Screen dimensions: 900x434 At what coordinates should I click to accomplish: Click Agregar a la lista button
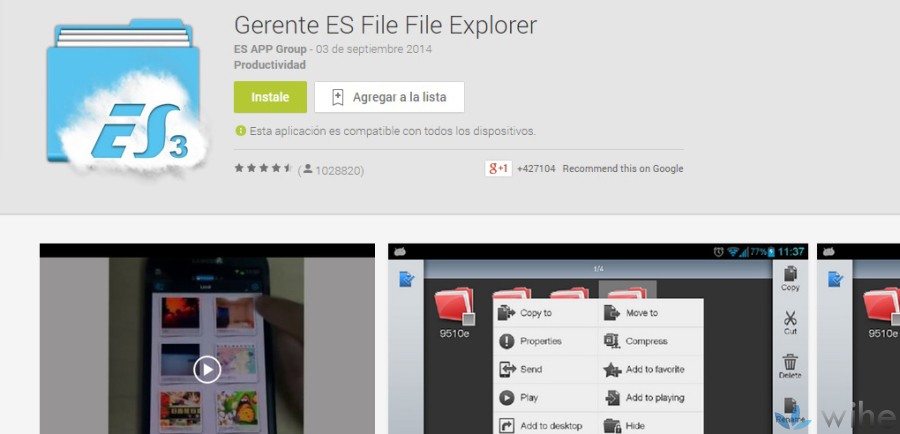pos(389,97)
